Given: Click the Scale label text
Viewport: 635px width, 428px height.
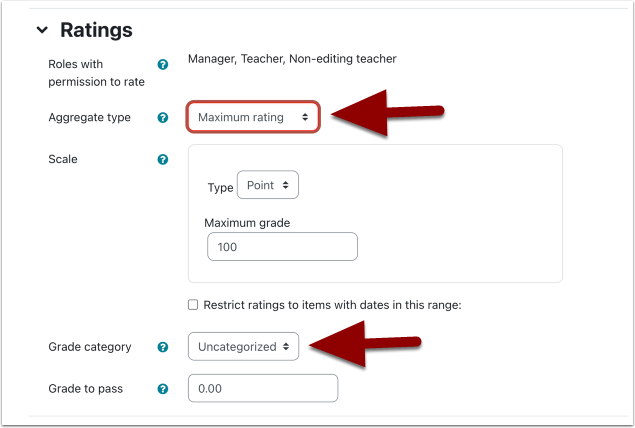Looking at the screenshot, I should (62, 160).
